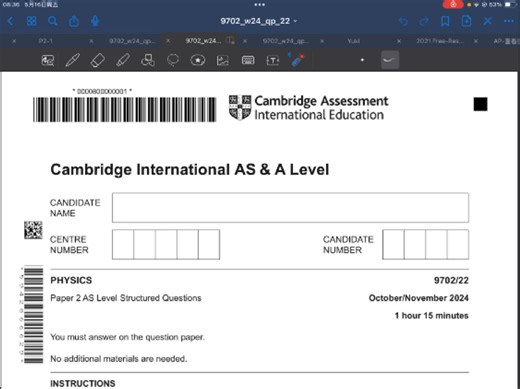Close the P2-1 tab
The image size is (520, 389).
coord(14,41)
